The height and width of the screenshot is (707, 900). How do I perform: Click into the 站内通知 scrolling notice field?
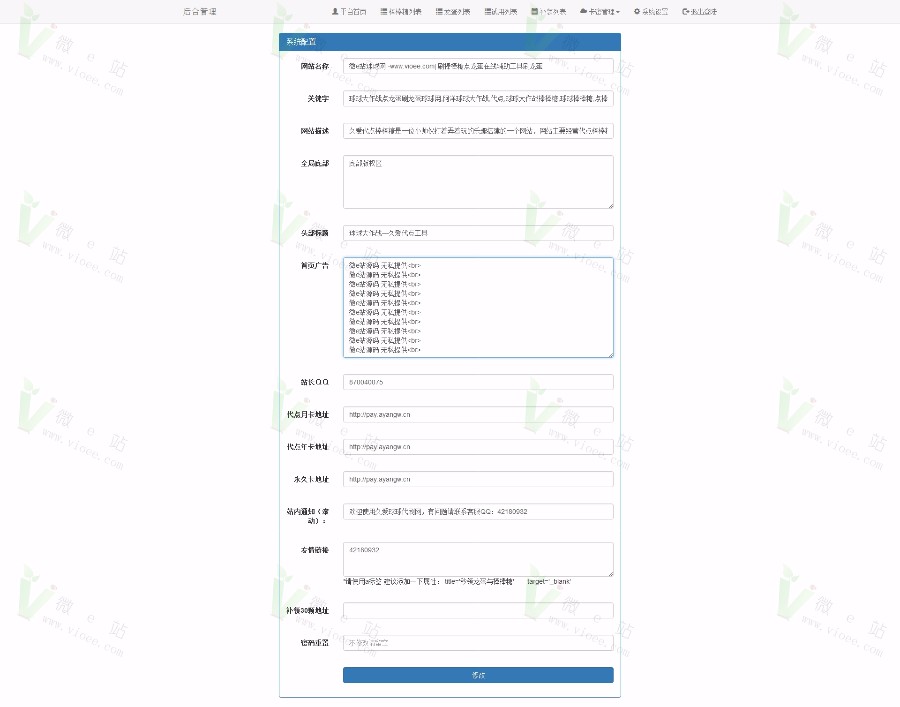[x=478, y=512]
